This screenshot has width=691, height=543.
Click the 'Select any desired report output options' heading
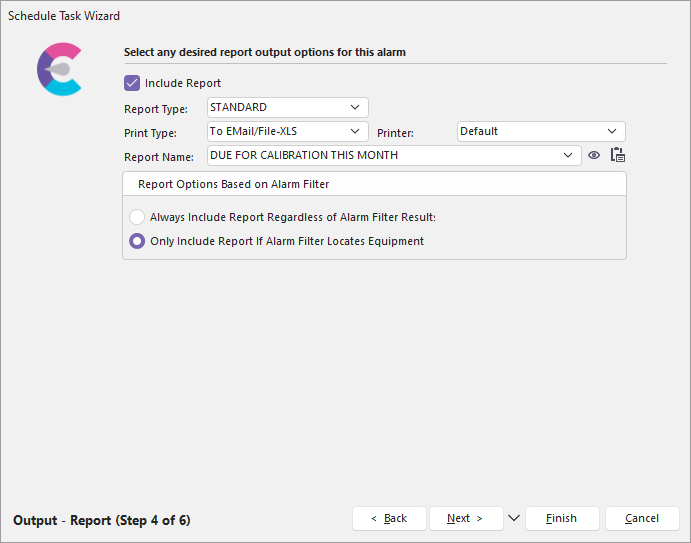click(x=264, y=52)
